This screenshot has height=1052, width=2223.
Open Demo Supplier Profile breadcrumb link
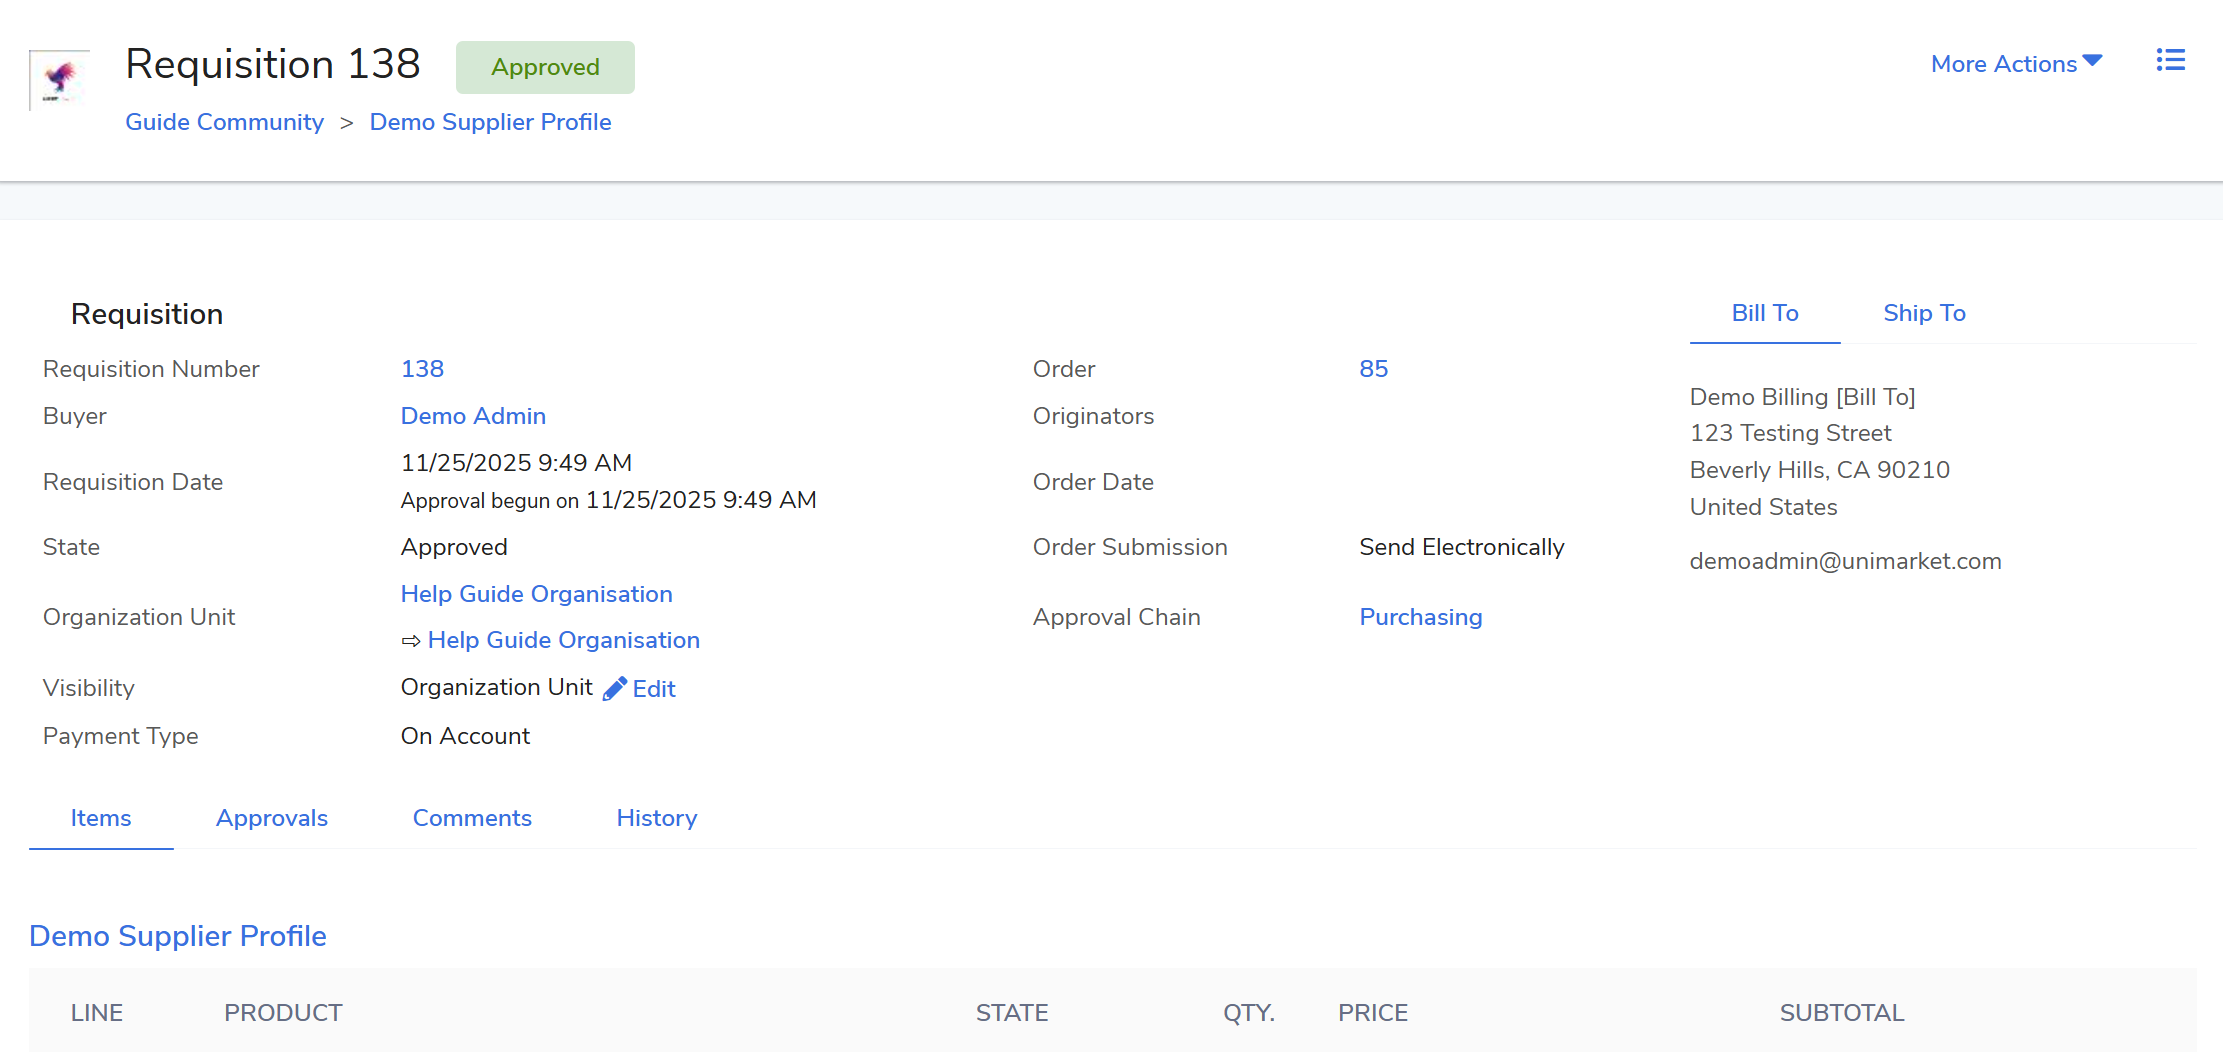490,122
